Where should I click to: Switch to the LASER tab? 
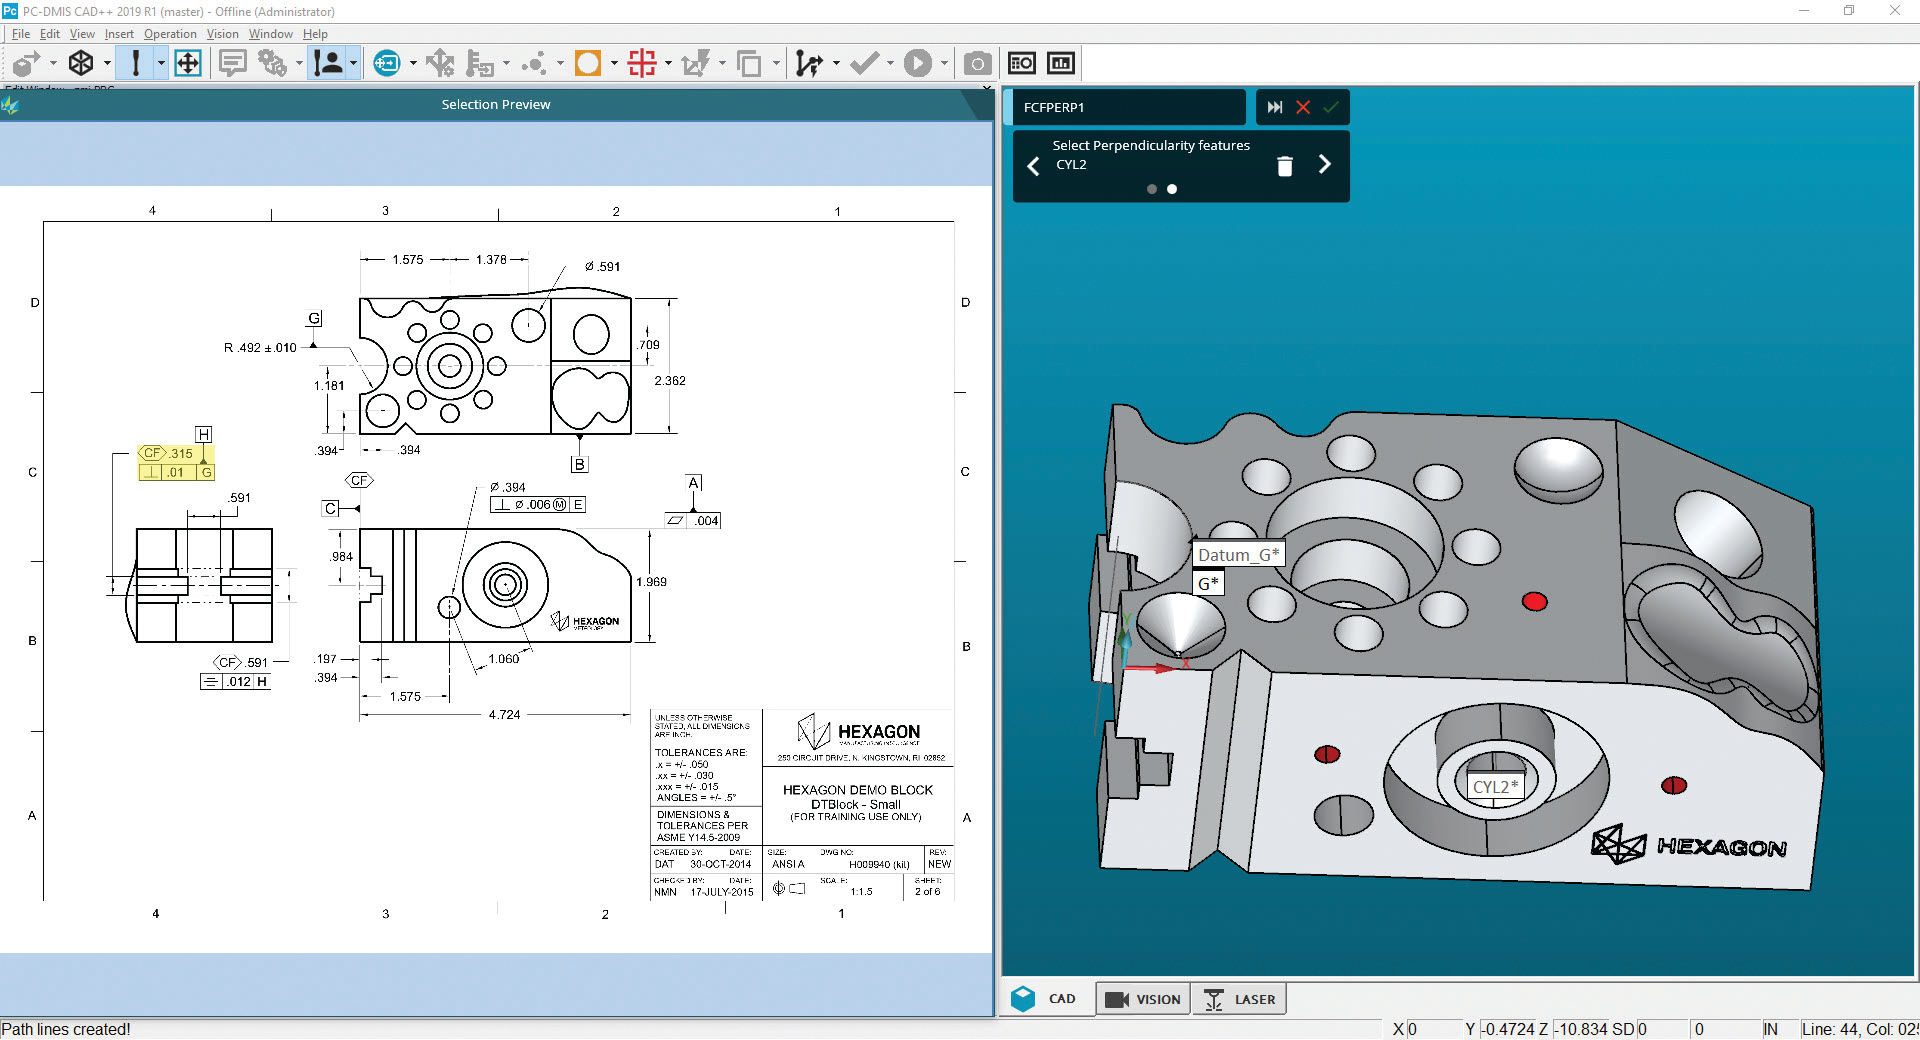coord(1239,999)
